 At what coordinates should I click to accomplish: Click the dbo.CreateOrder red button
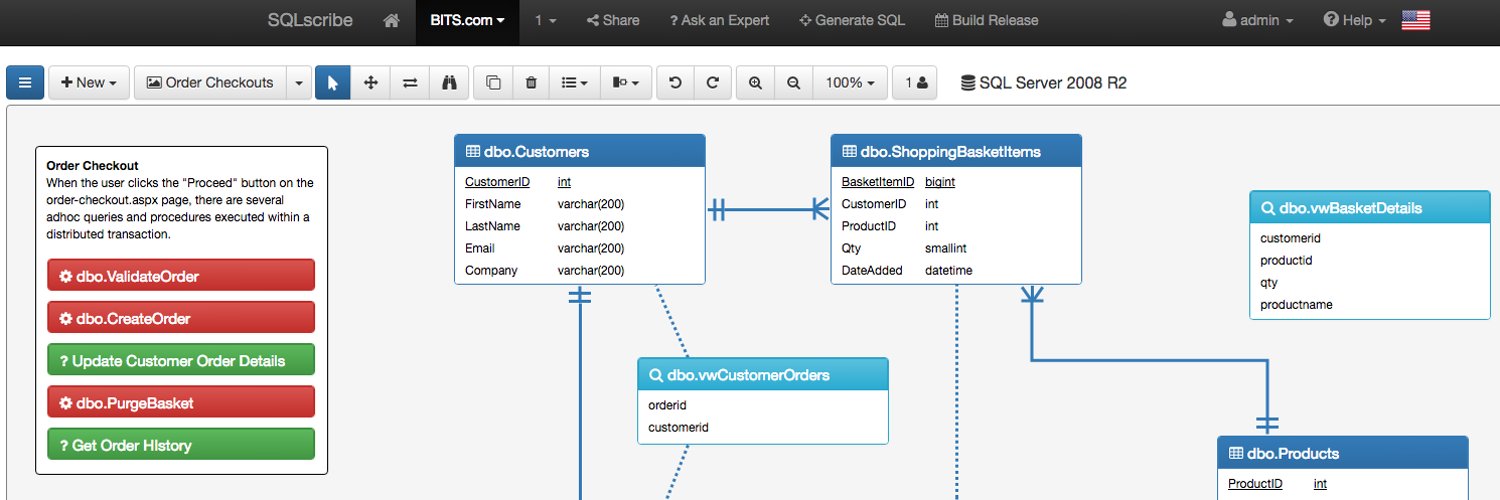181,318
